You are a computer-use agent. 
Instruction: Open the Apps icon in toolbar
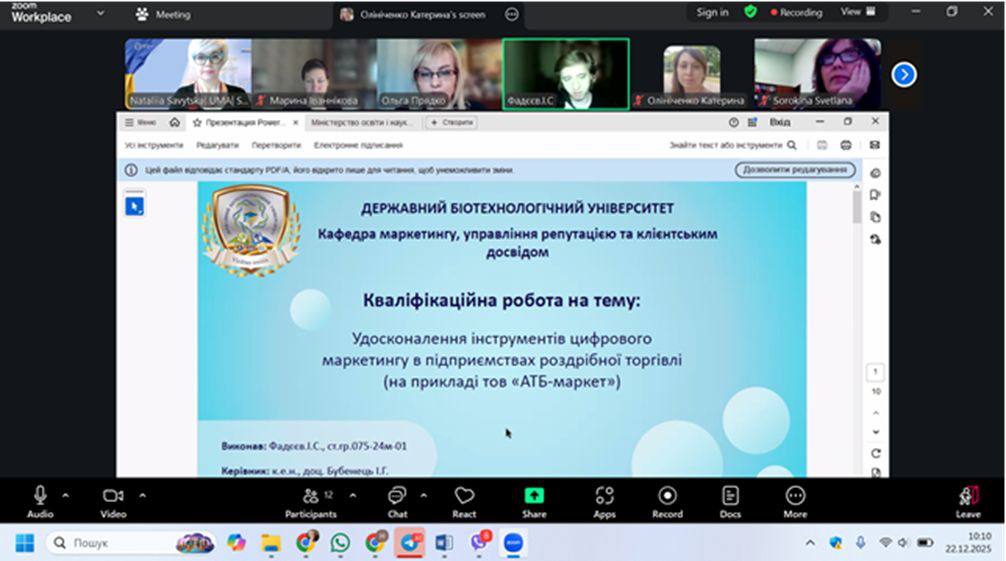click(x=604, y=497)
